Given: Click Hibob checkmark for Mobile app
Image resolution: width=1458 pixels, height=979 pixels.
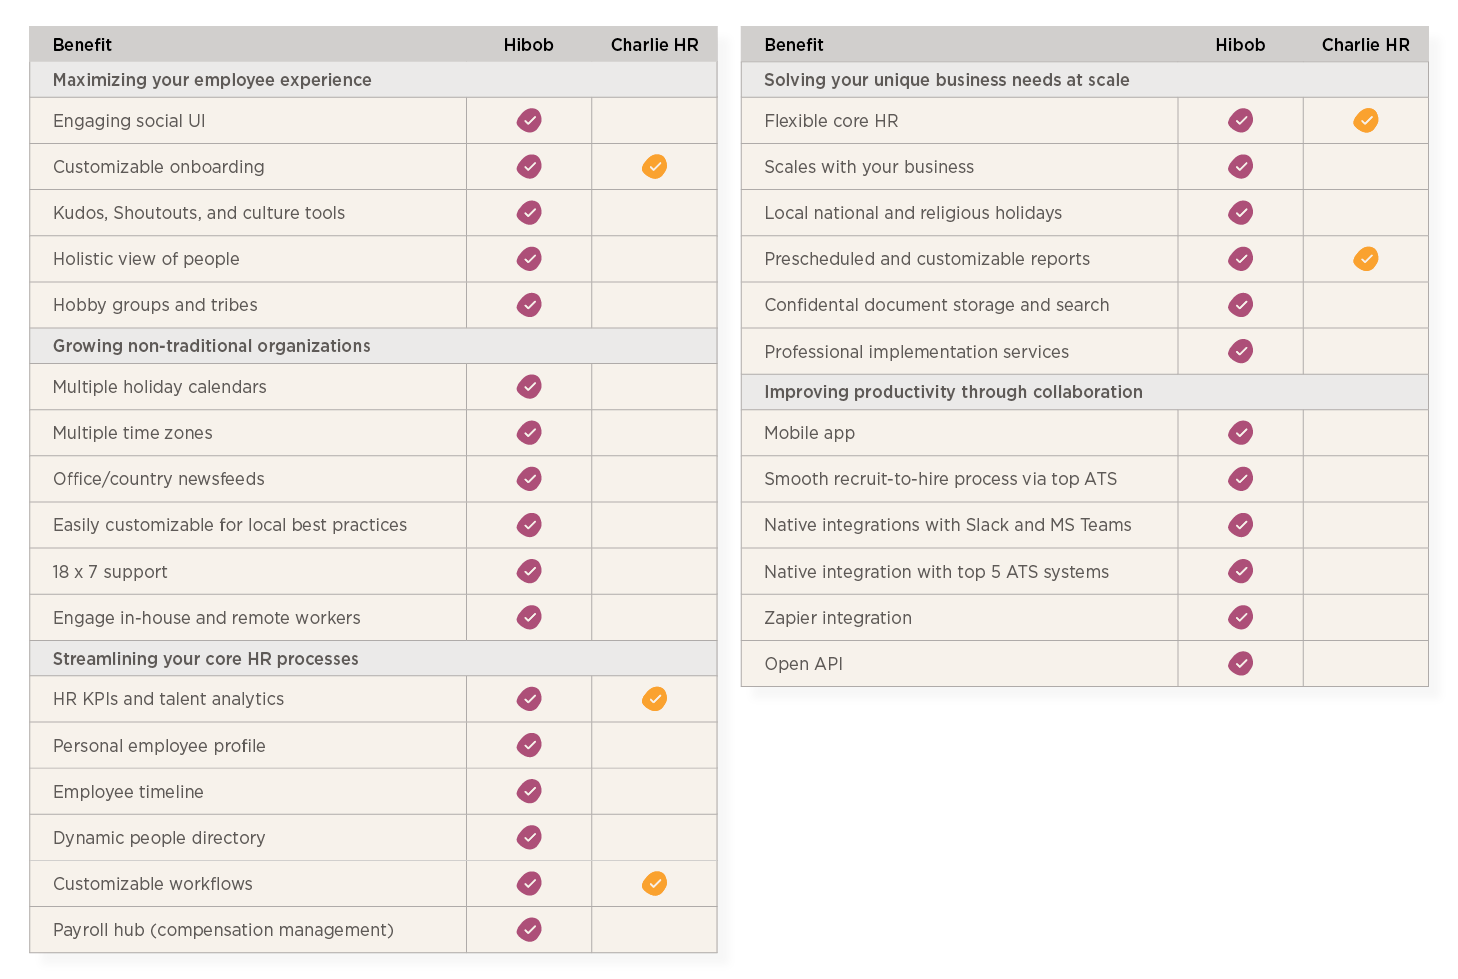Looking at the screenshot, I should 1240,433.
